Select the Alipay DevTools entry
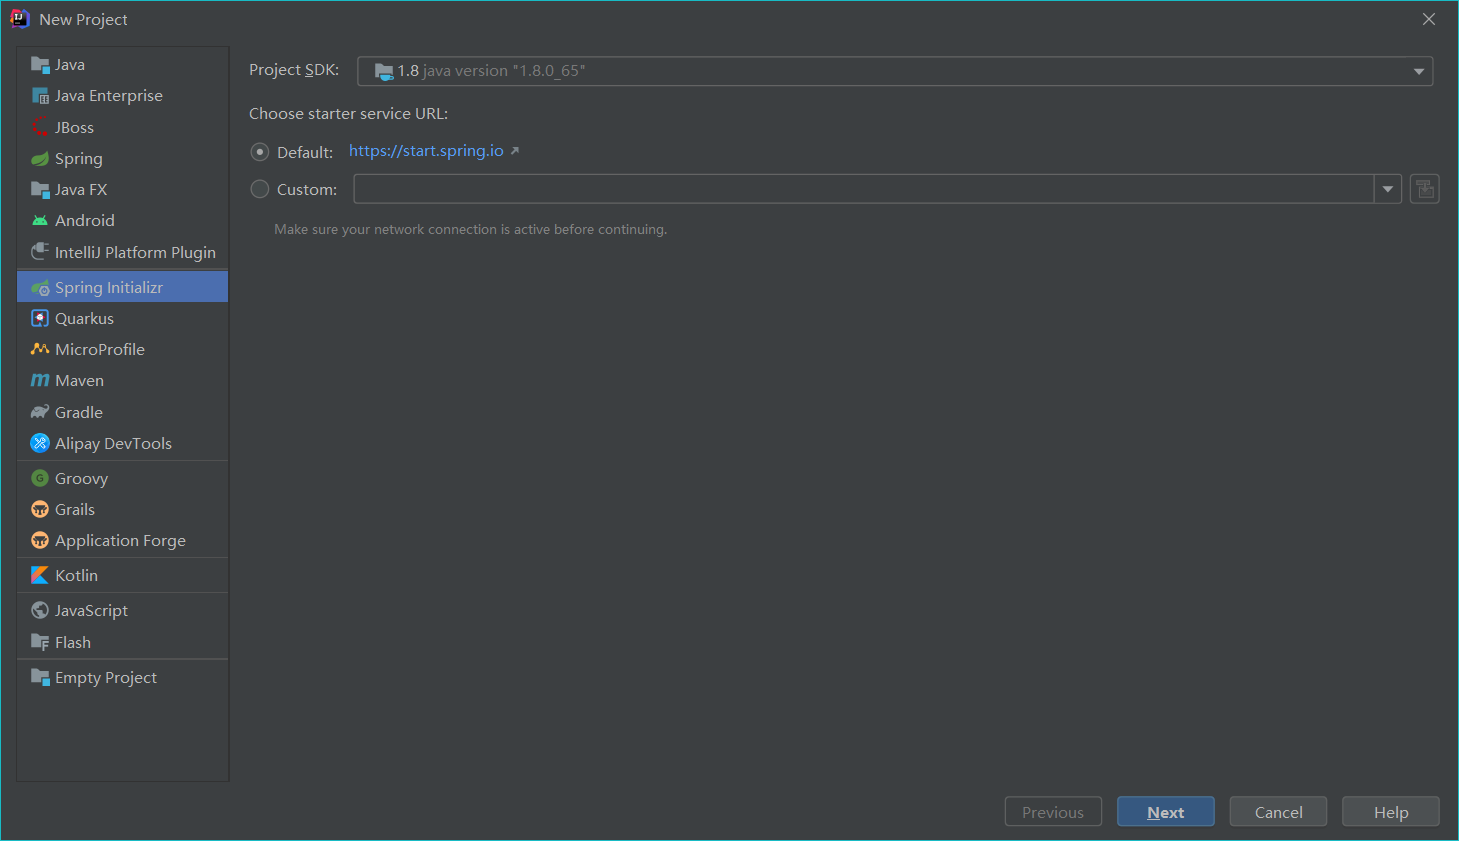The width and height of the screenshot is (1459, 841). pyautogui.click(x=113, y=443)
